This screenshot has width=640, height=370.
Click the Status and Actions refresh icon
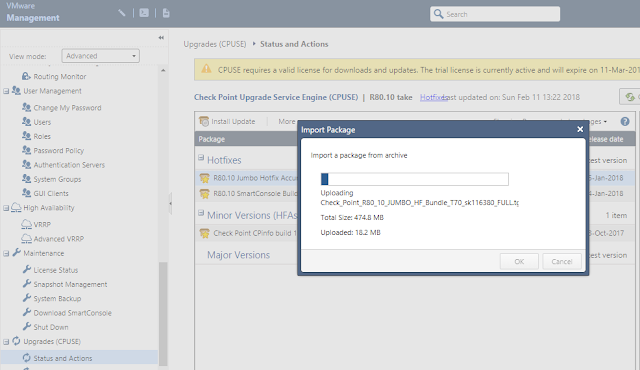pos(27,358)
